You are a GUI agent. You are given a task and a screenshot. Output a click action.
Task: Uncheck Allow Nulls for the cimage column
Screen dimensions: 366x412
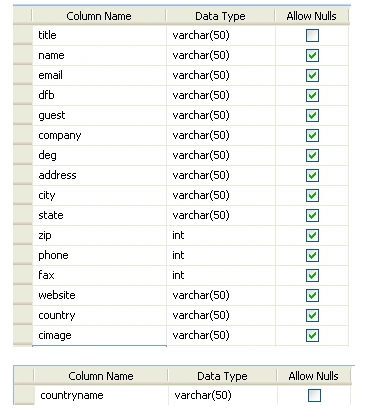point(312,335)
